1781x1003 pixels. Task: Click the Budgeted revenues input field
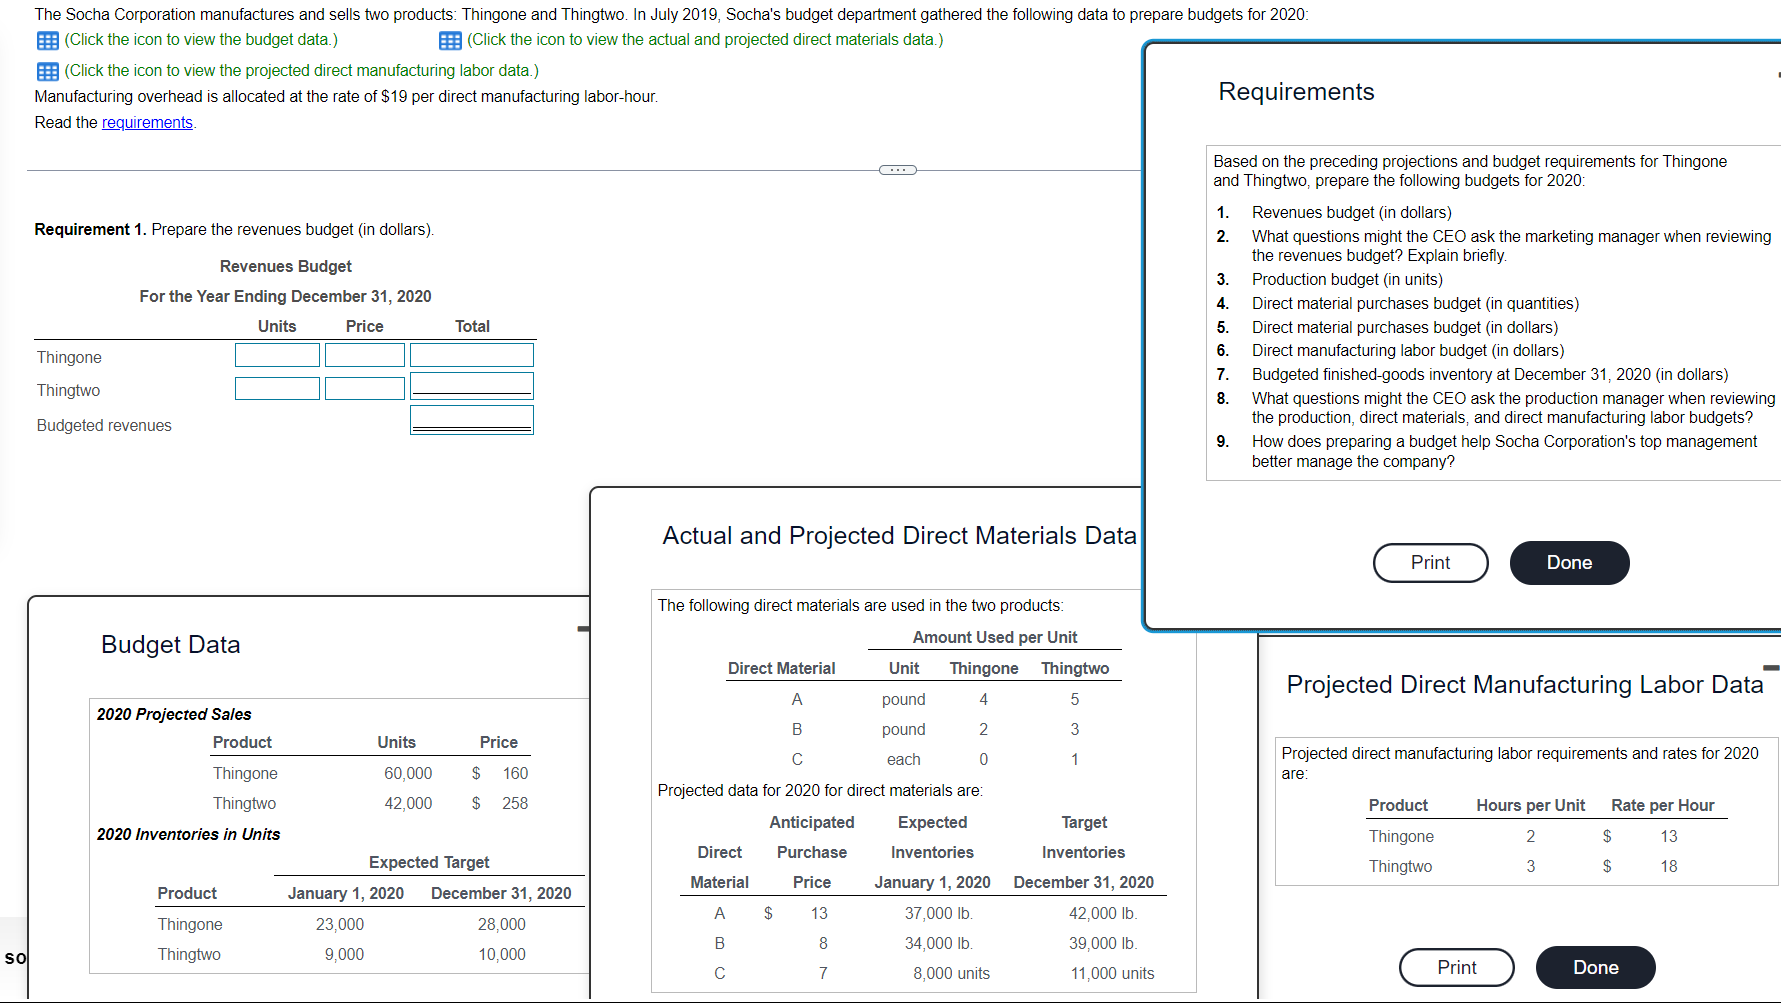(471, 419)
